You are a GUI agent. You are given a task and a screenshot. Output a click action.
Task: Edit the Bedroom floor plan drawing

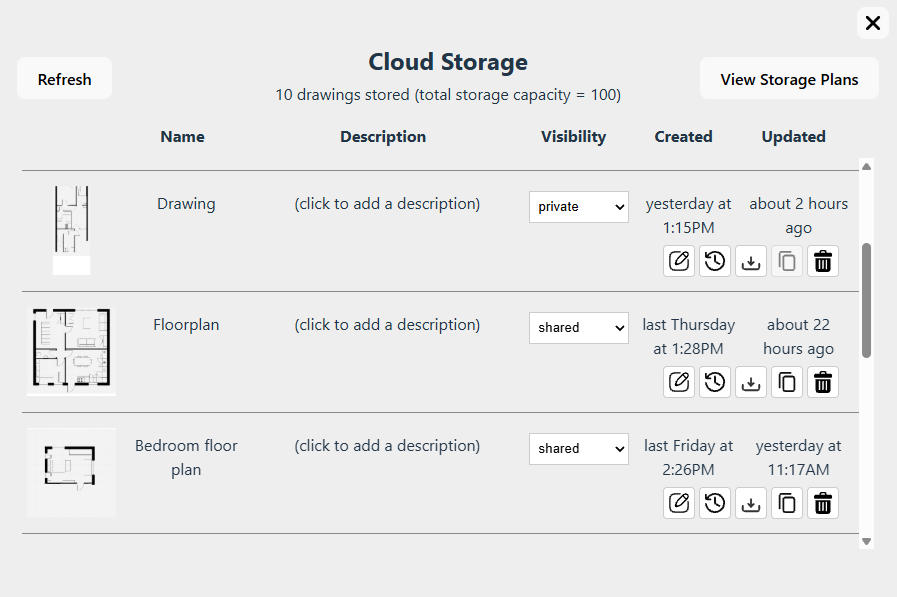(679, 503)
